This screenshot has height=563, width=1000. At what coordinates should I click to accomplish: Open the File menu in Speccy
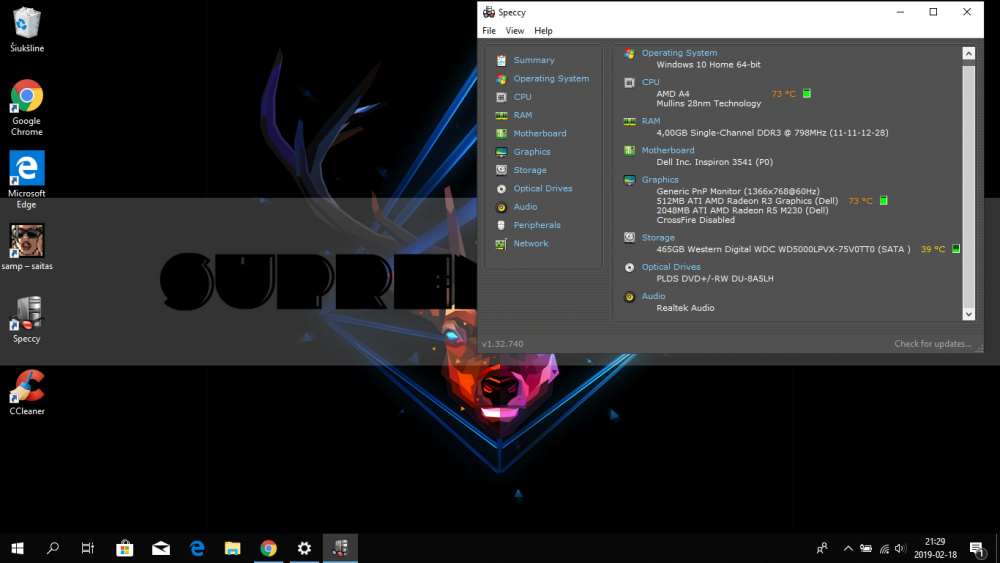point(489,31)
